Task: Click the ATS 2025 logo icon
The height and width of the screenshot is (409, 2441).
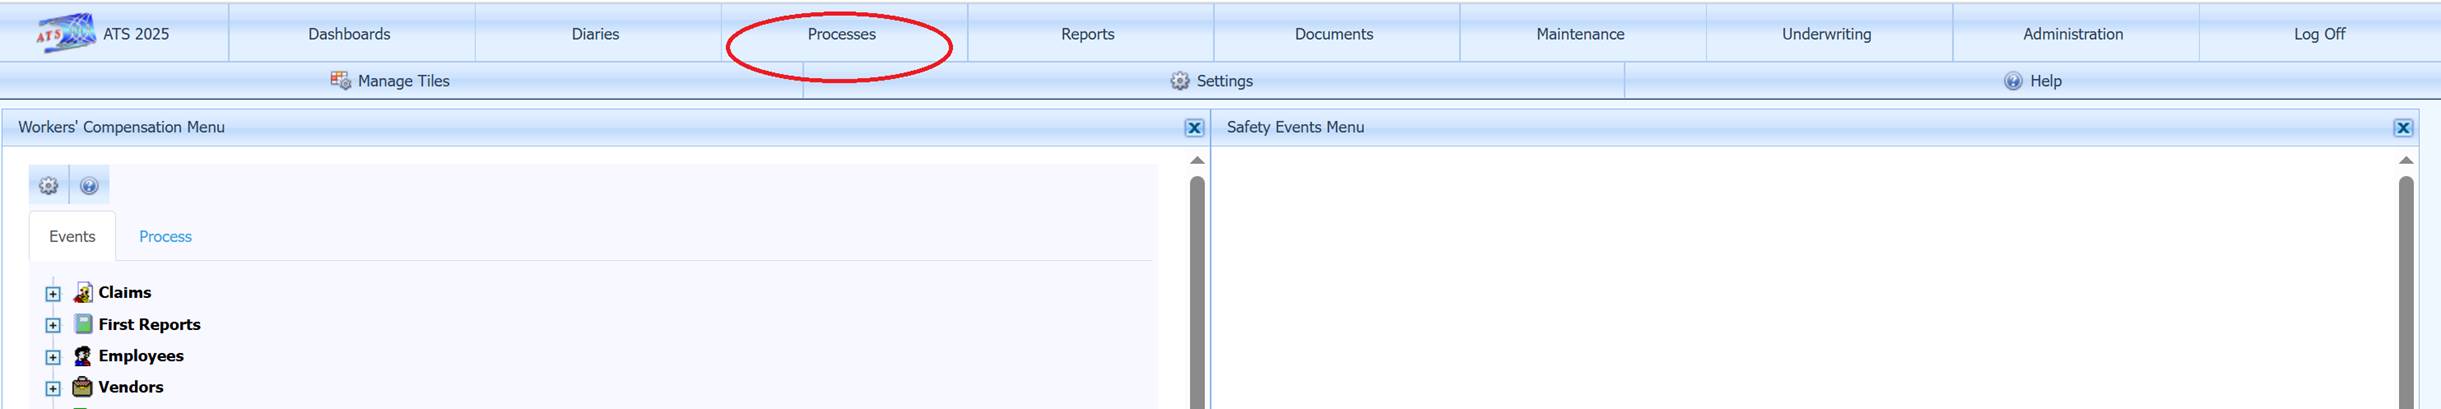Action: (x=65, y=33)
